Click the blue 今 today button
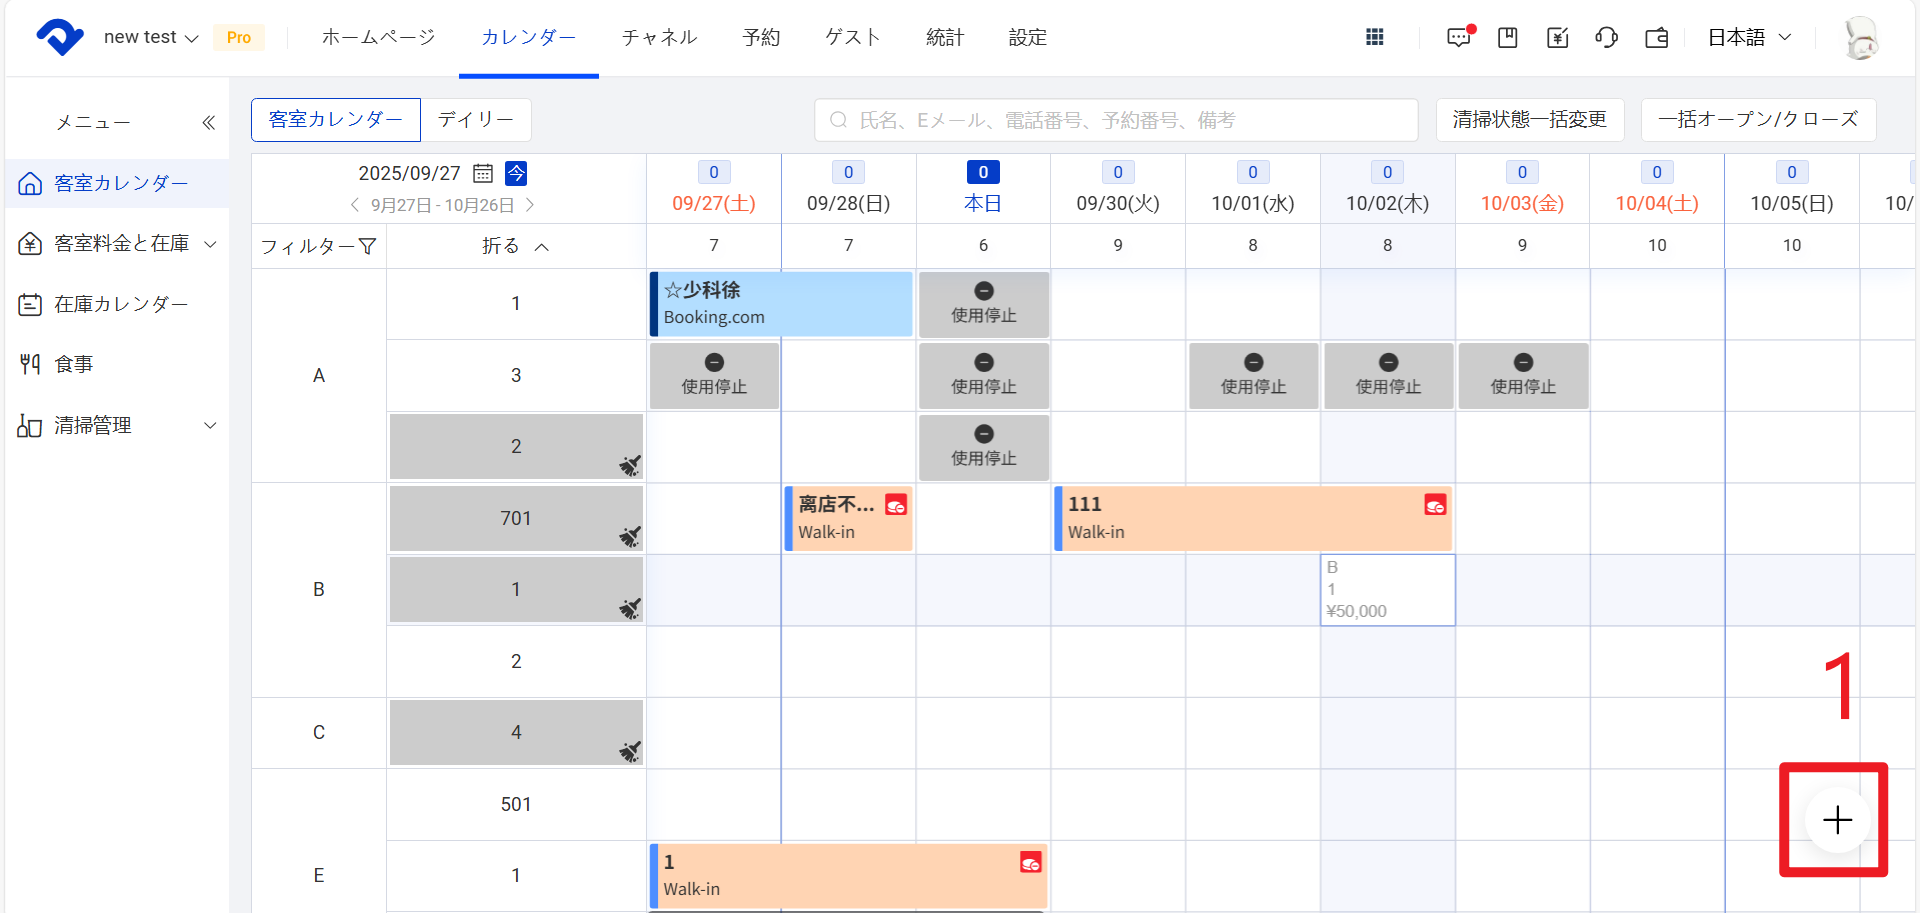 pos(516,173)
